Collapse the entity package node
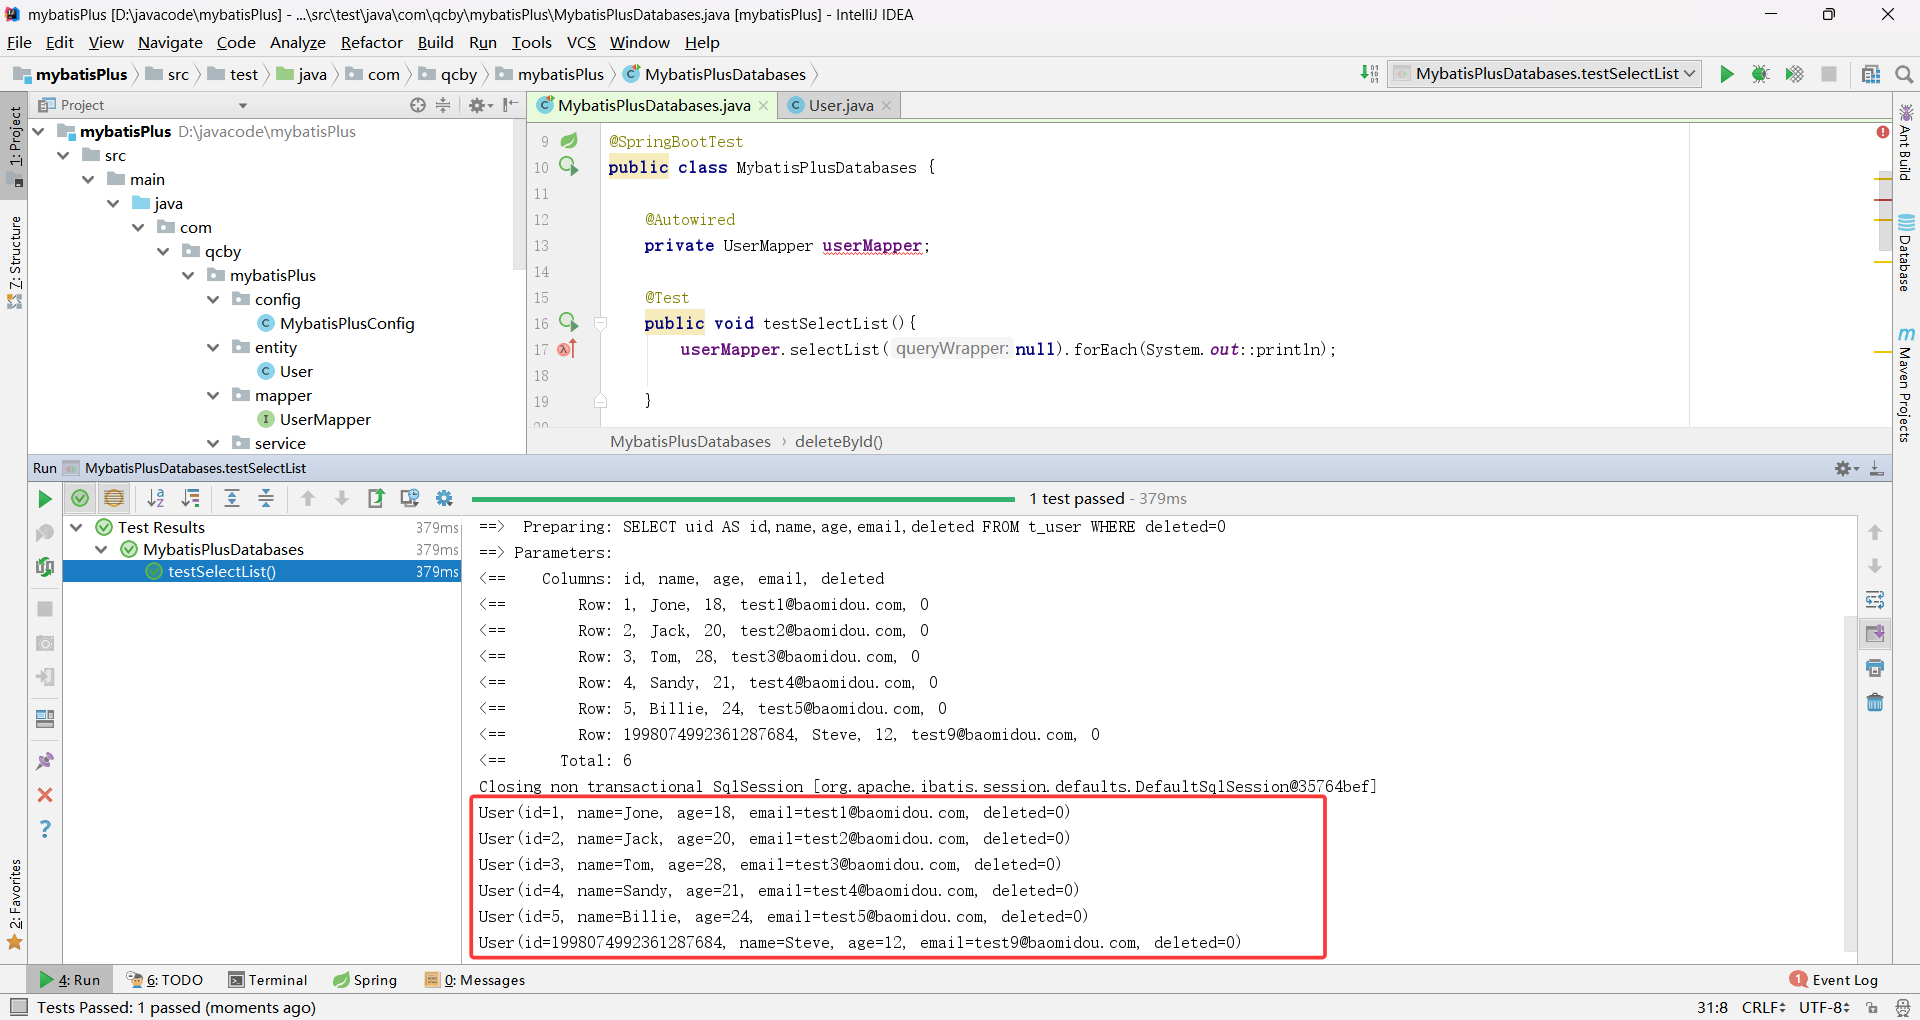Viewport: 1920px width, 1020px height. [213, 347]
